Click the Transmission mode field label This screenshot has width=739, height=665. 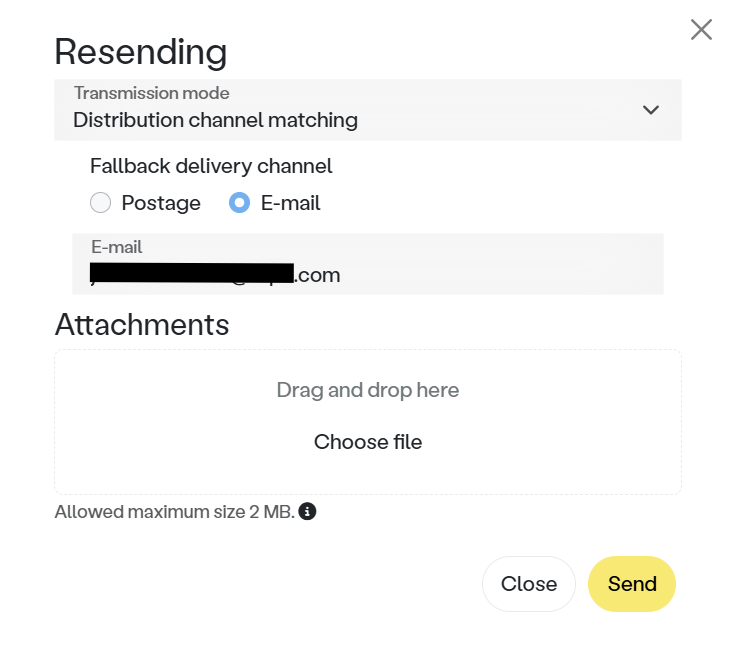[x=152, y=93]
